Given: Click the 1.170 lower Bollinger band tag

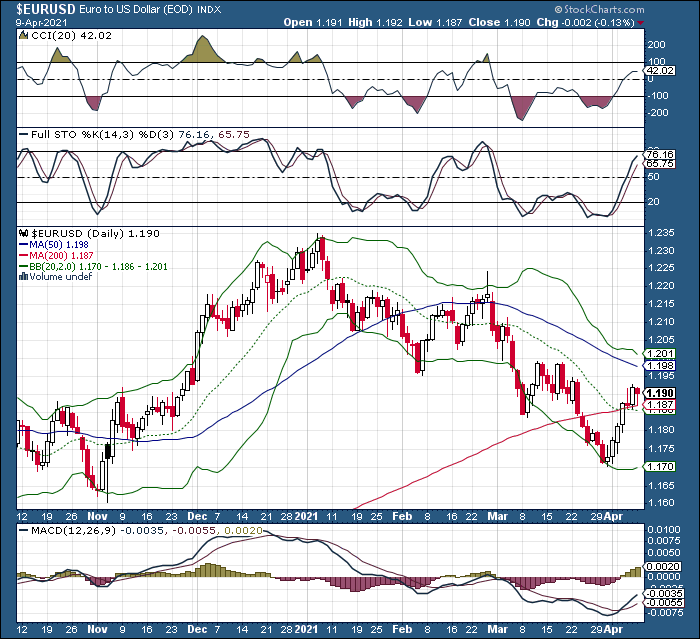Looking at the screenshot, I should pos(660,467).
